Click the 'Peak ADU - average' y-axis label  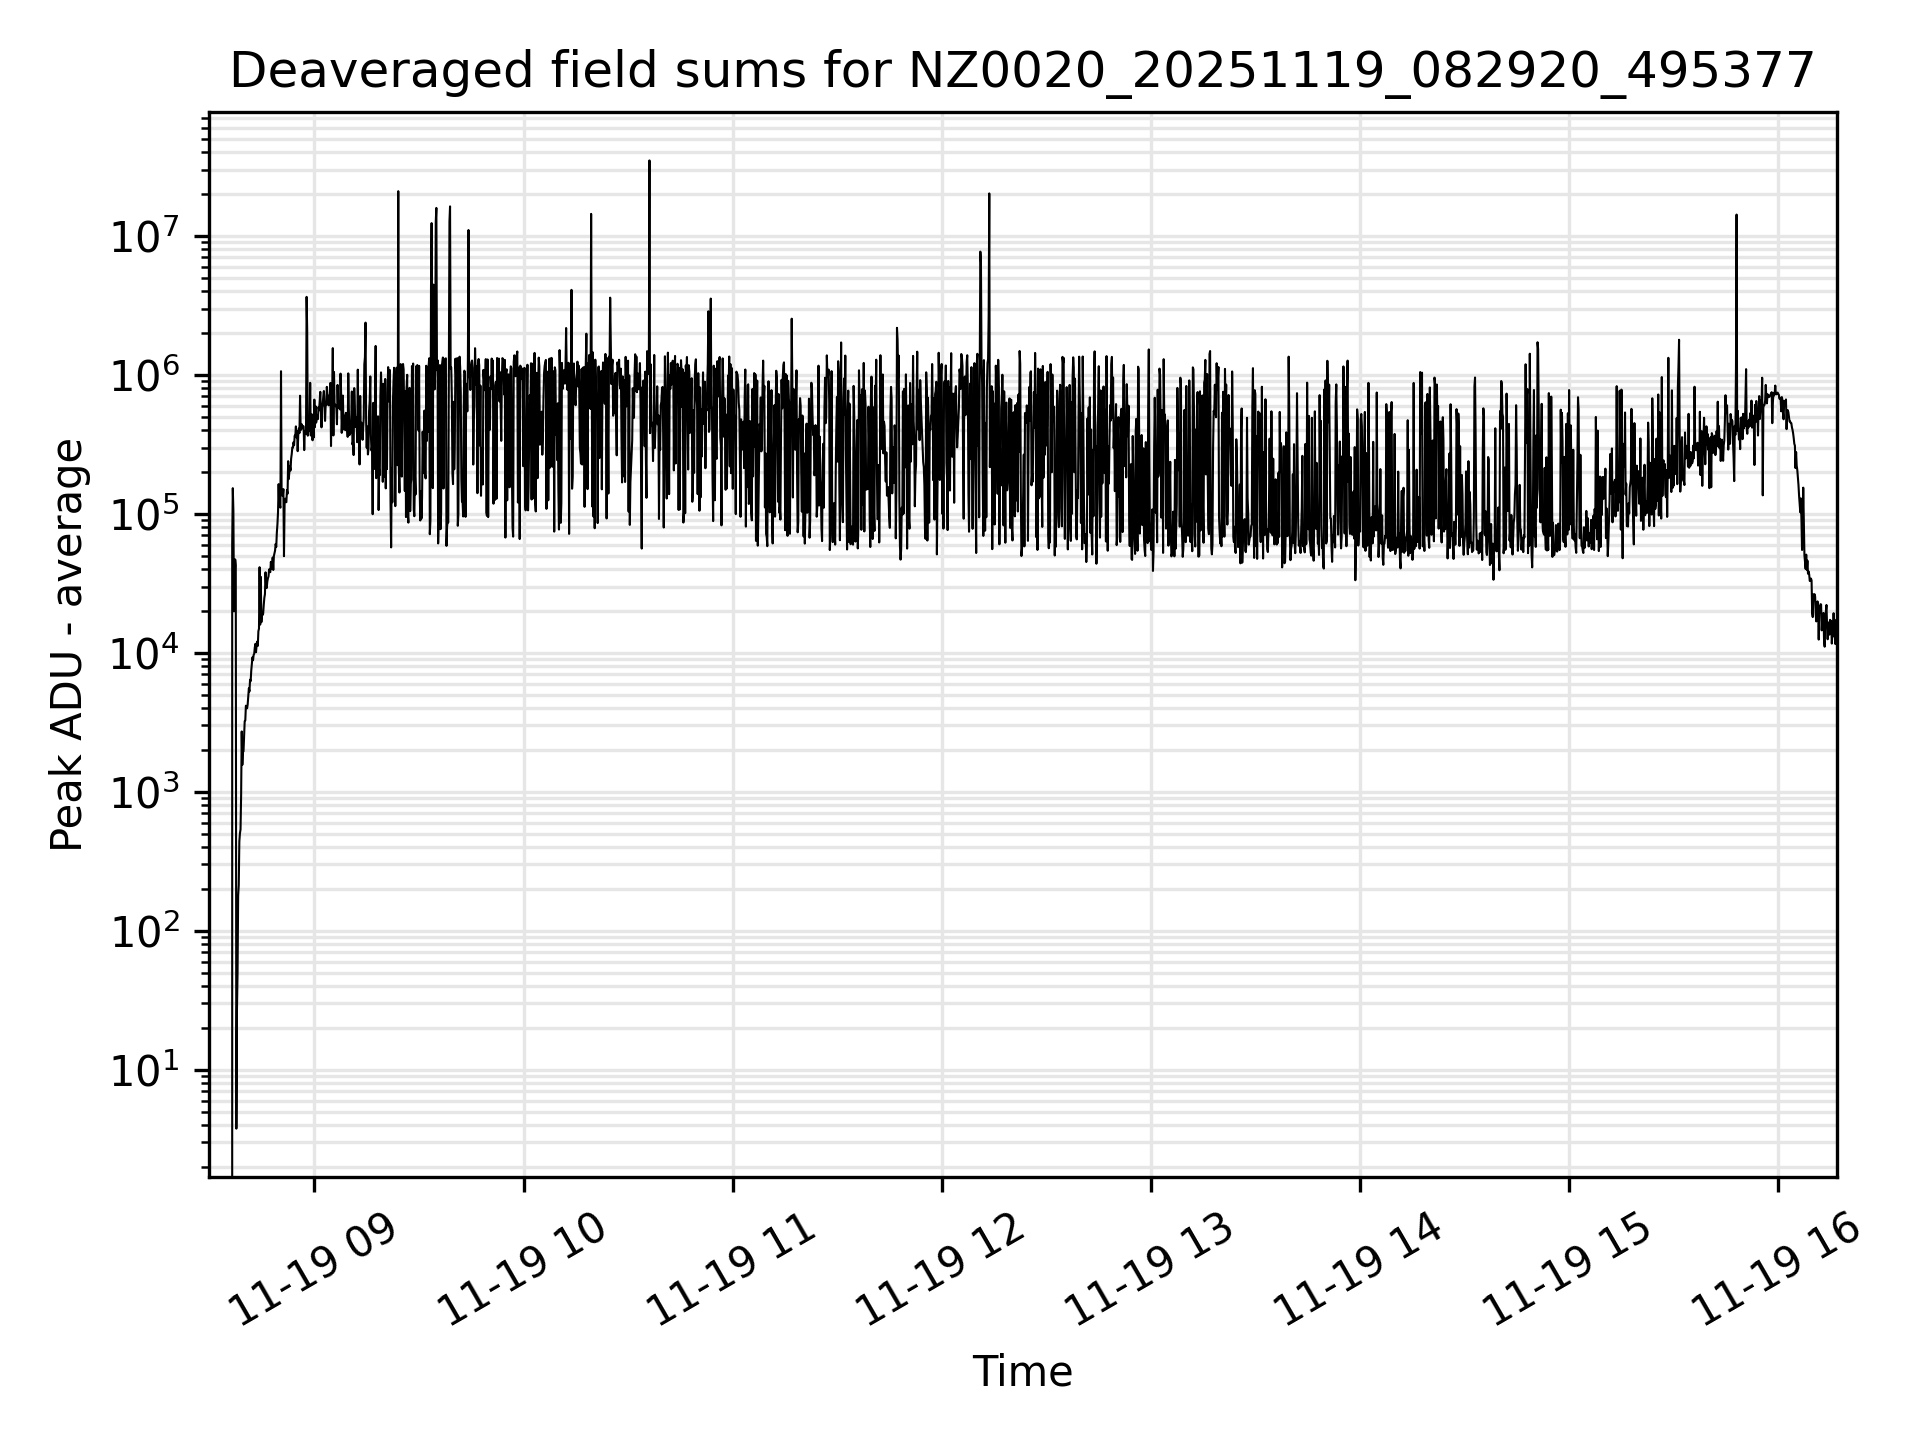67,646
